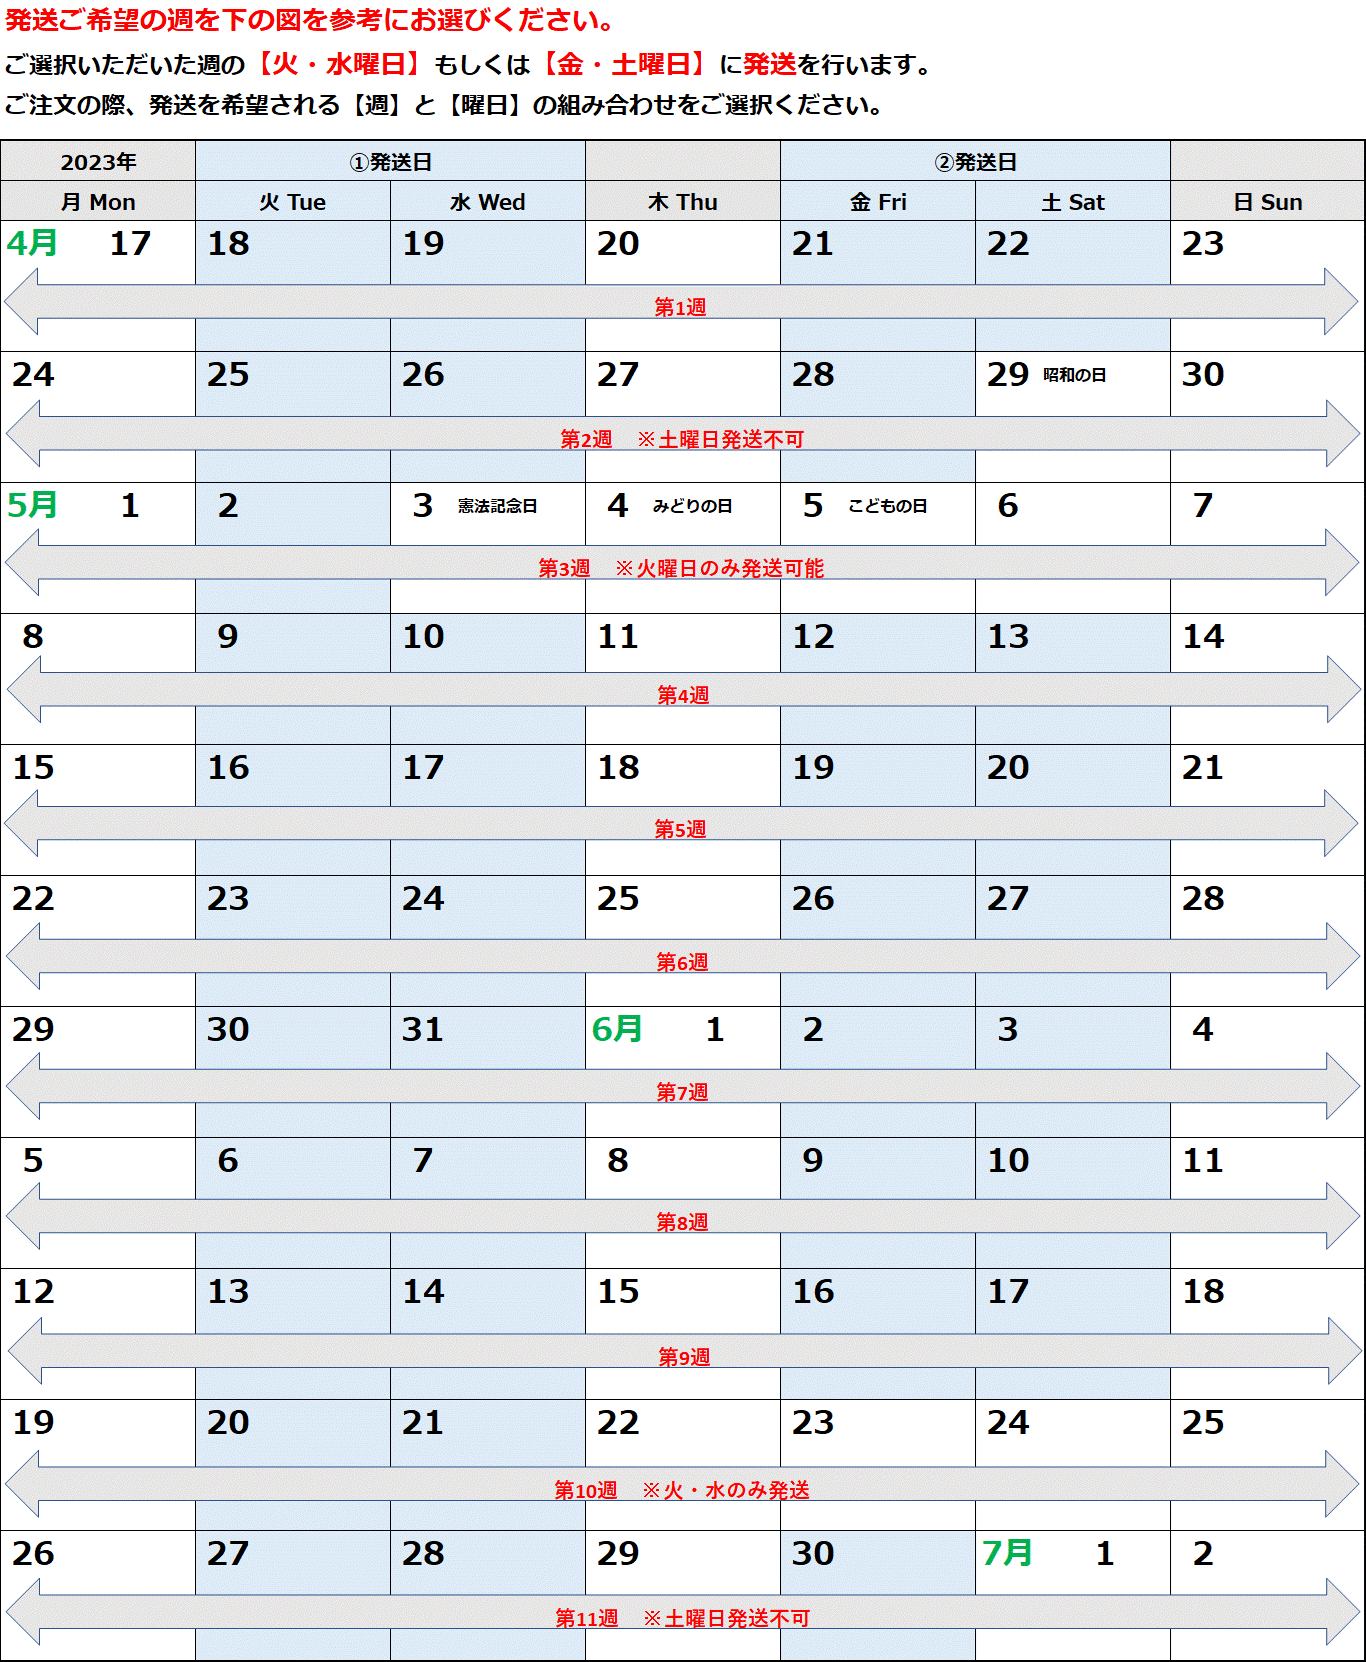The image size is (1366, 1662).
Task: Click May 19 Friday date
Action: [x=813, y=767]
